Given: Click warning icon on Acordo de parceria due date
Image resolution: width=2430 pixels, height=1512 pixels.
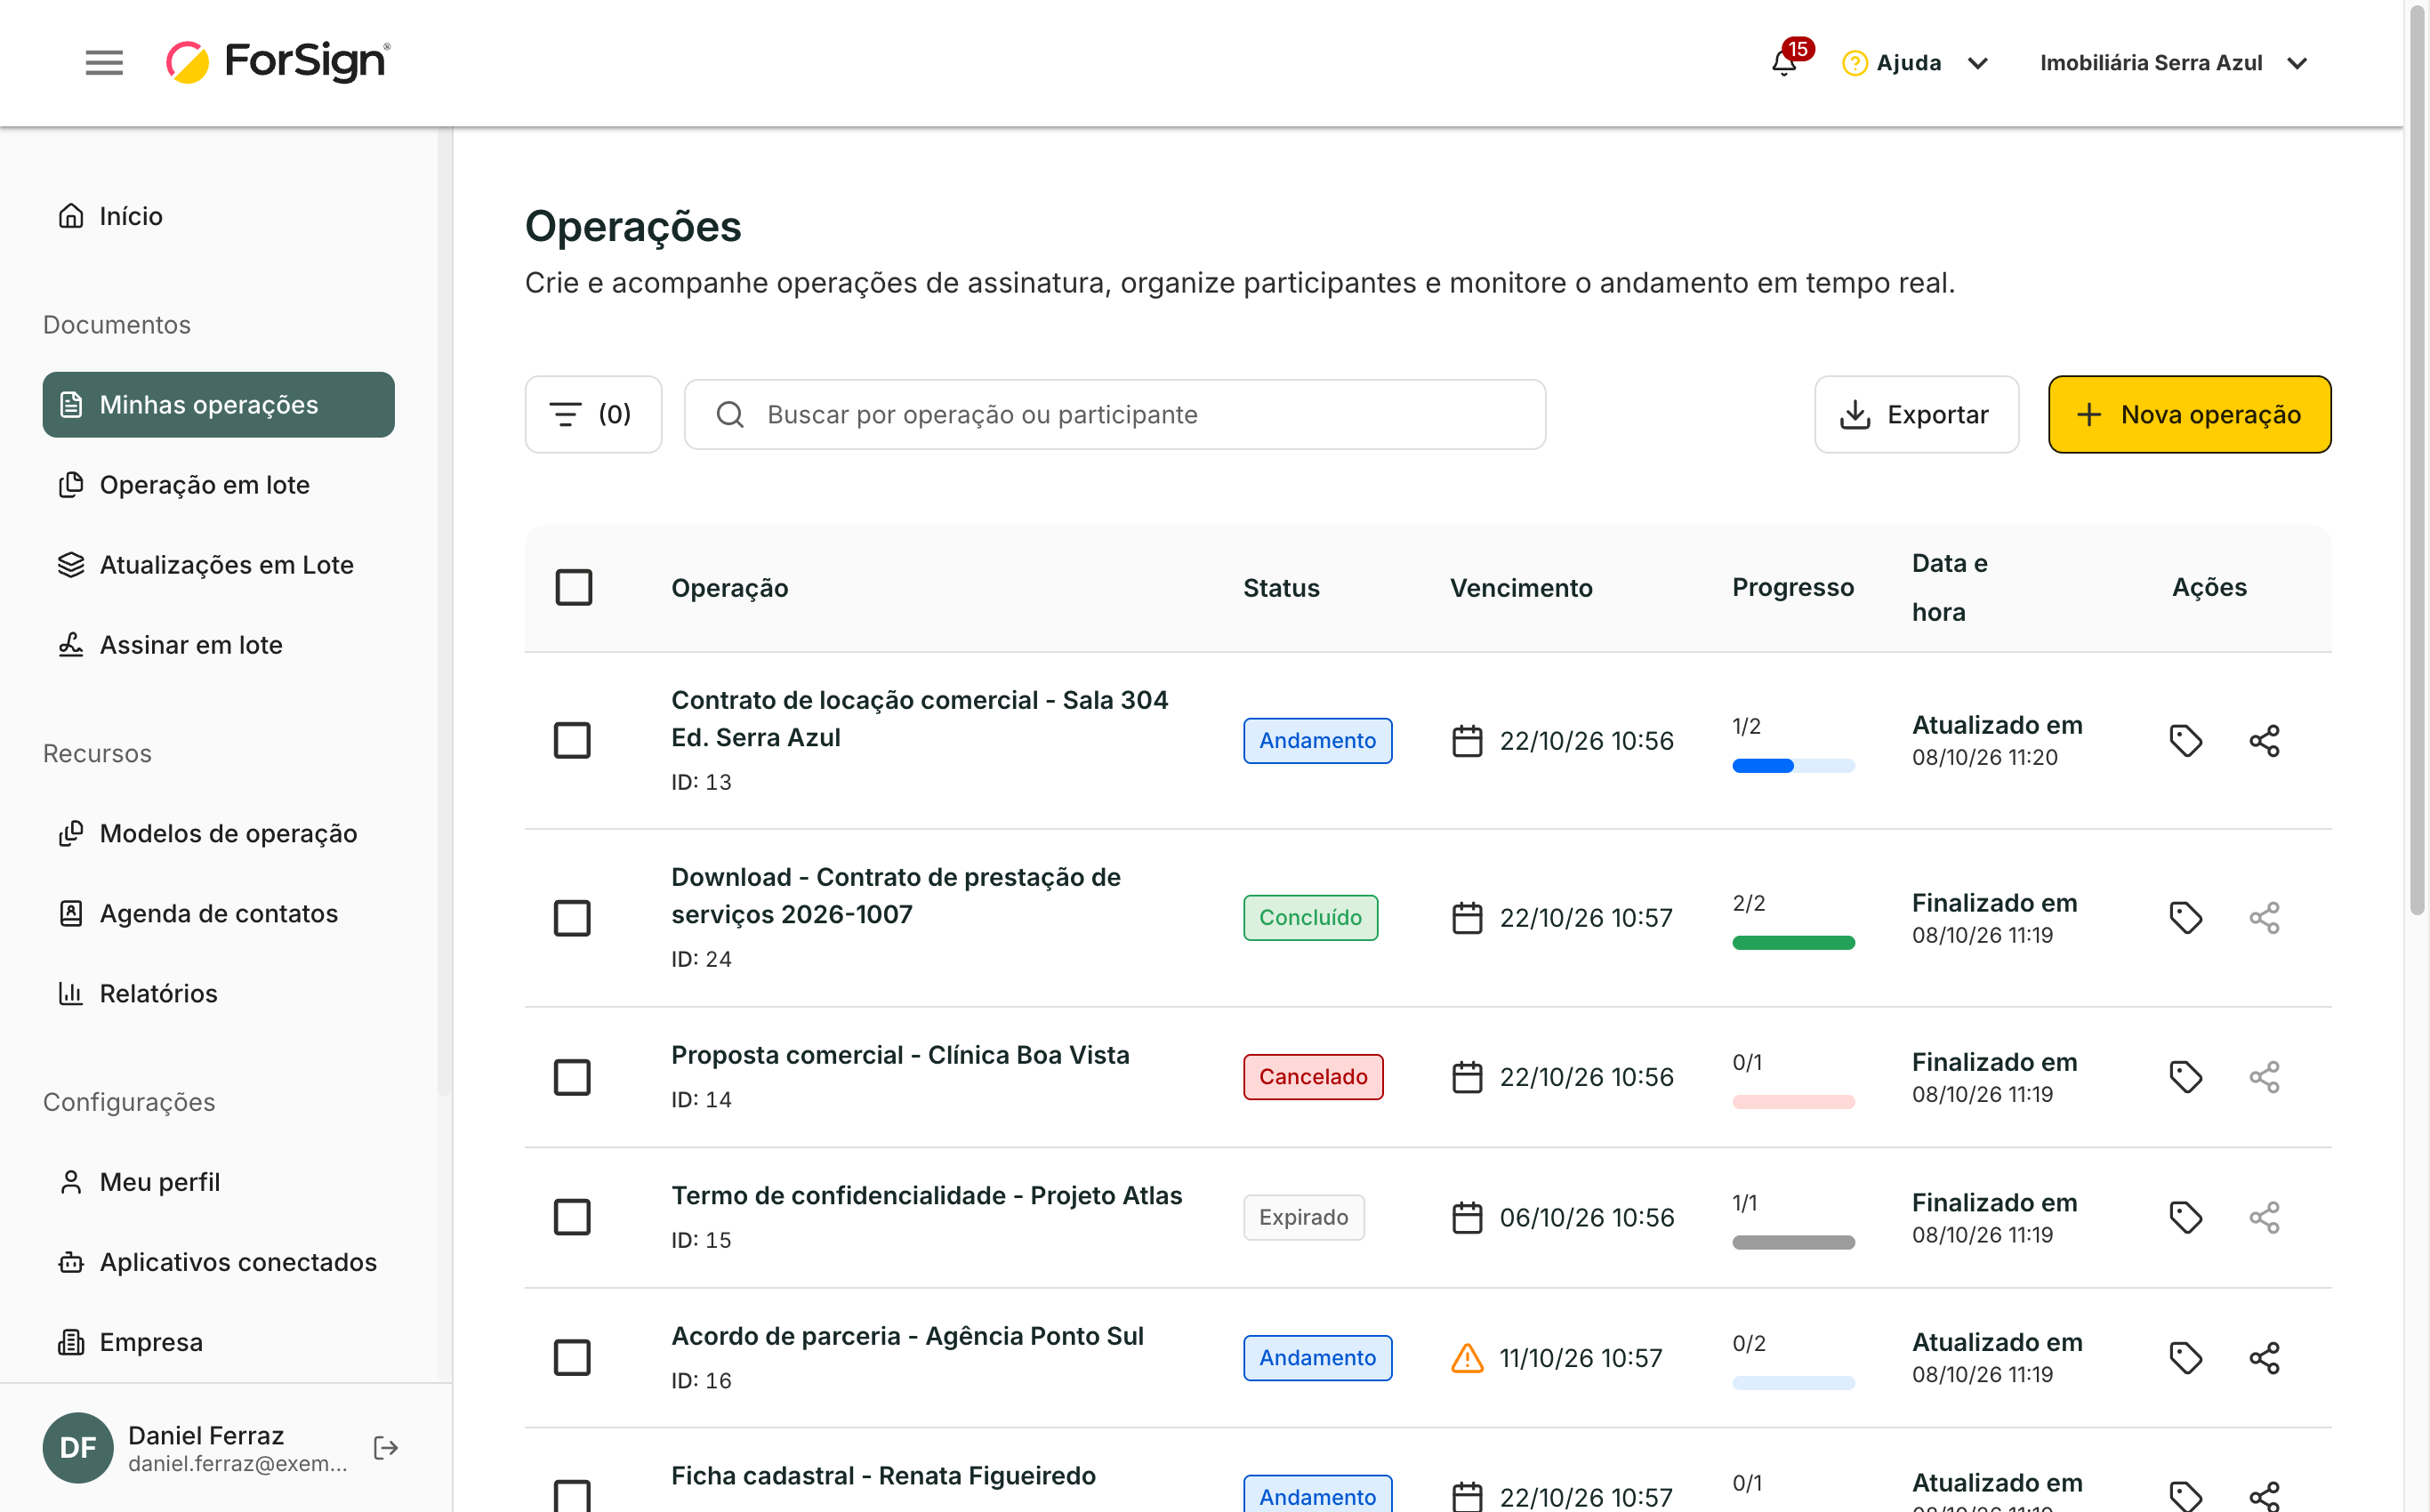Looking at the screenshot, I should (x=1467, y=1358).
